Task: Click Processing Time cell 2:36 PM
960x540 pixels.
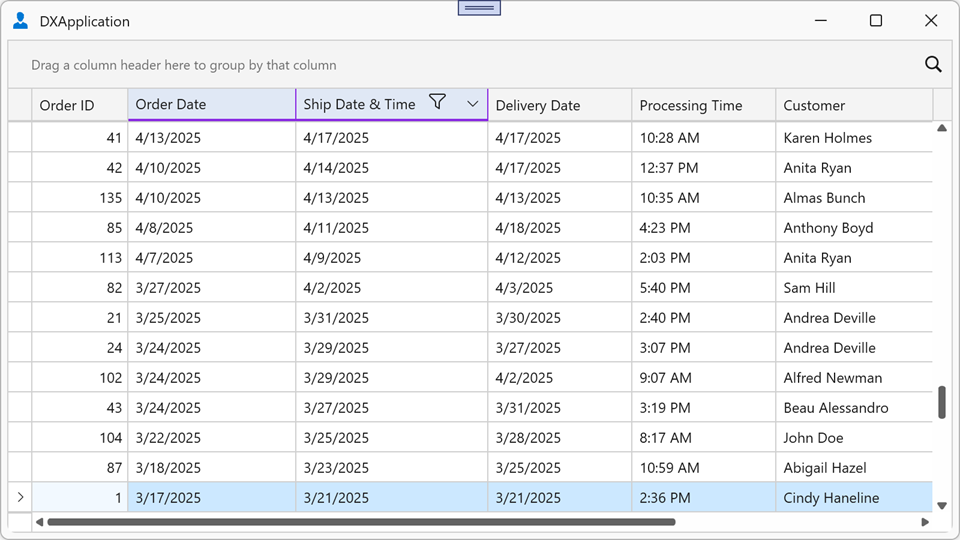Action: coord(703,498)
